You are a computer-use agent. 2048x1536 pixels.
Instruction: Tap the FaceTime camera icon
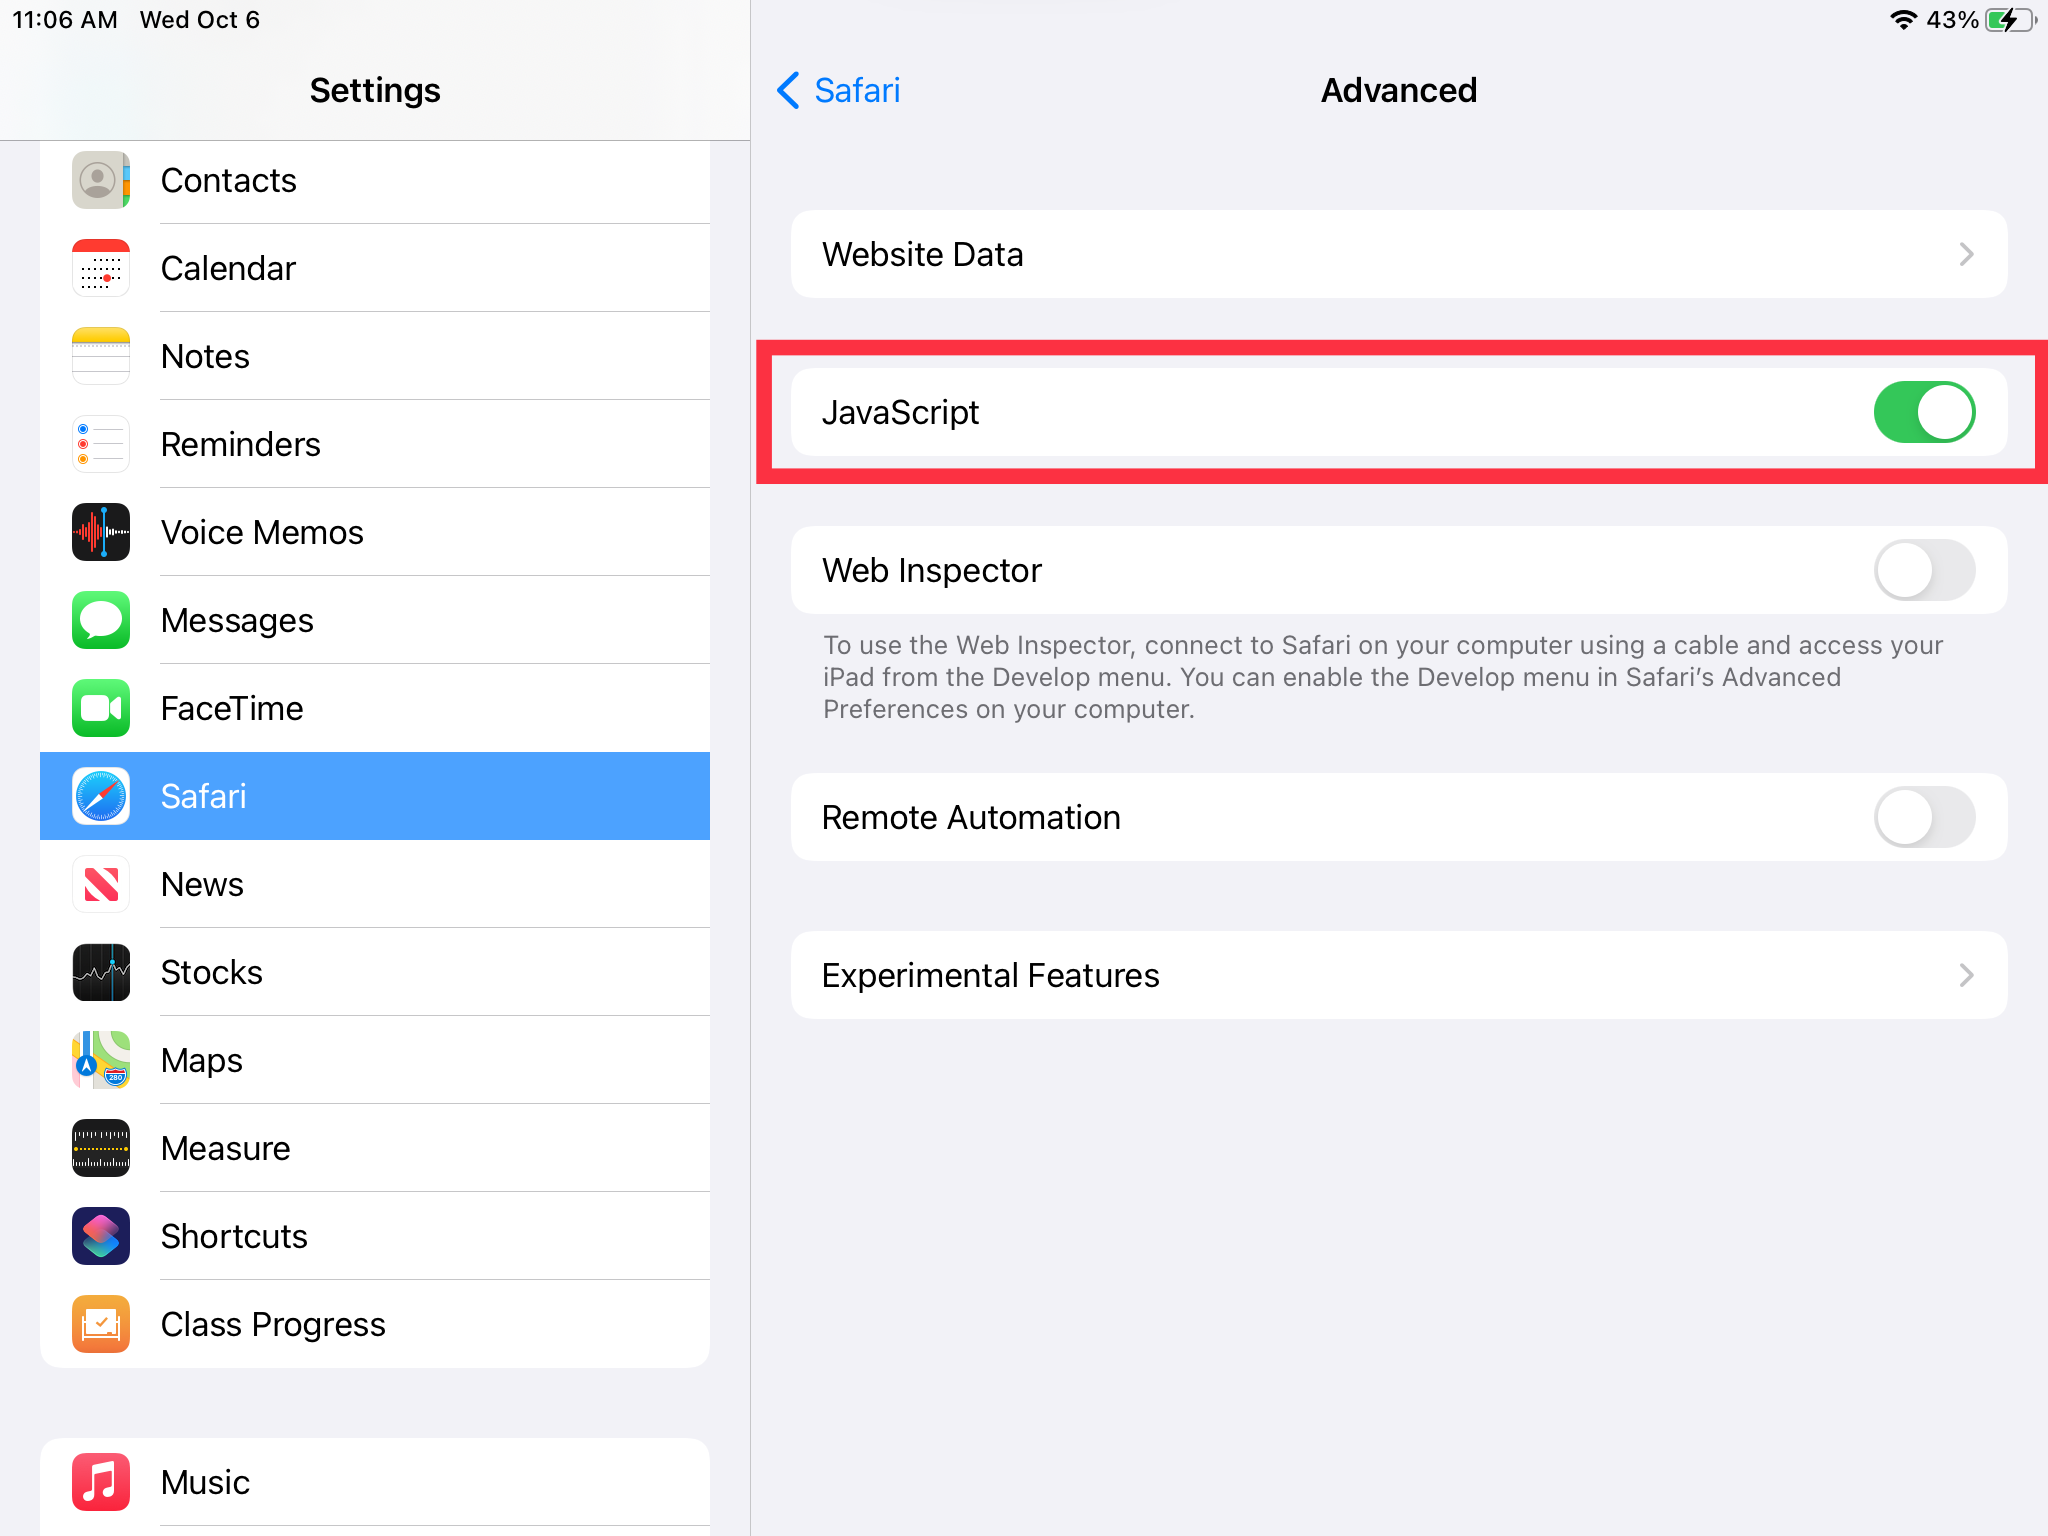pos(101,708)
